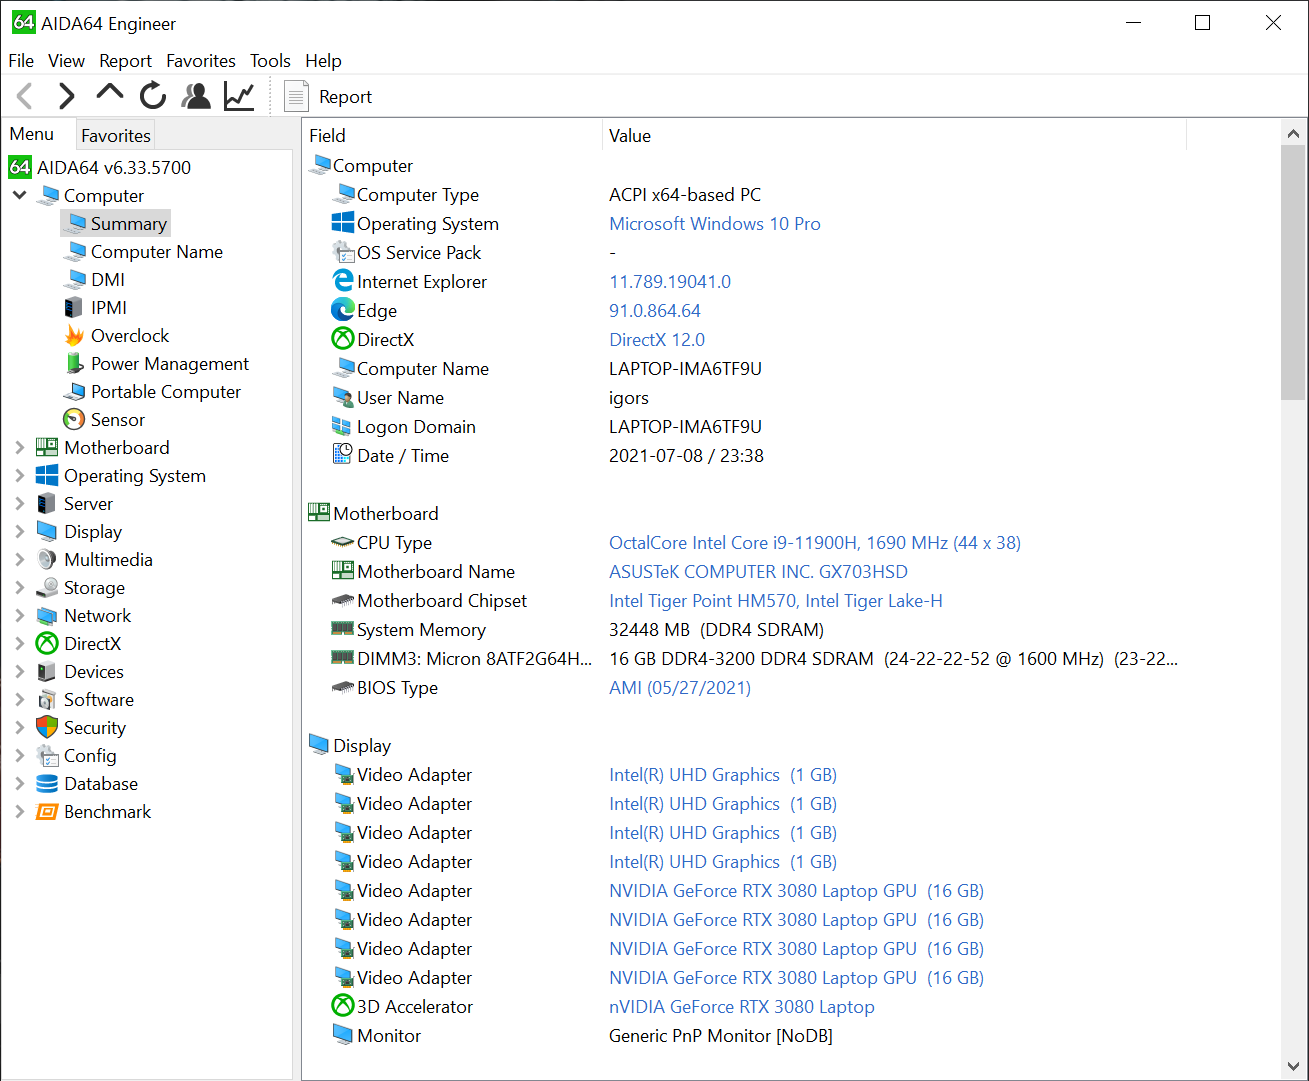The height and width of the screenshot is (1081, 1309).
Task: Open the File menu
Action: 21,61
